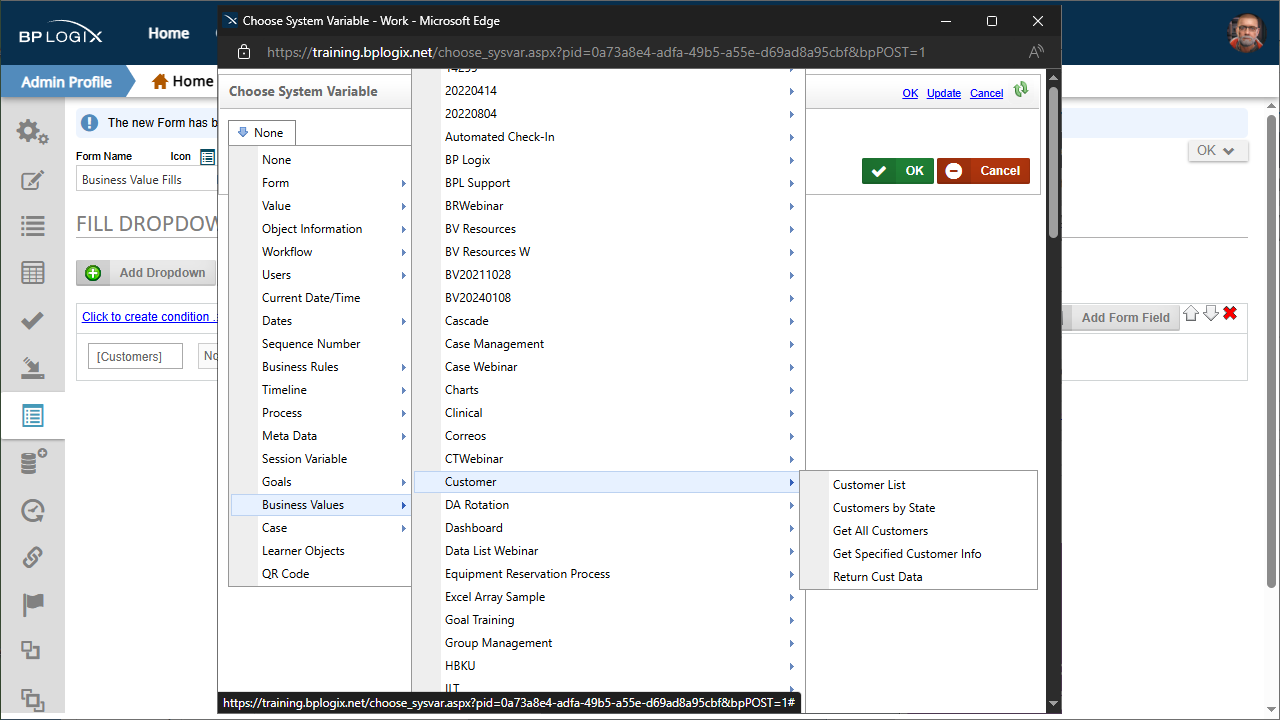Click the database-plus icon in the sidebar
The width and height of the screenshot is (1280, 720).
coord(32,462)
